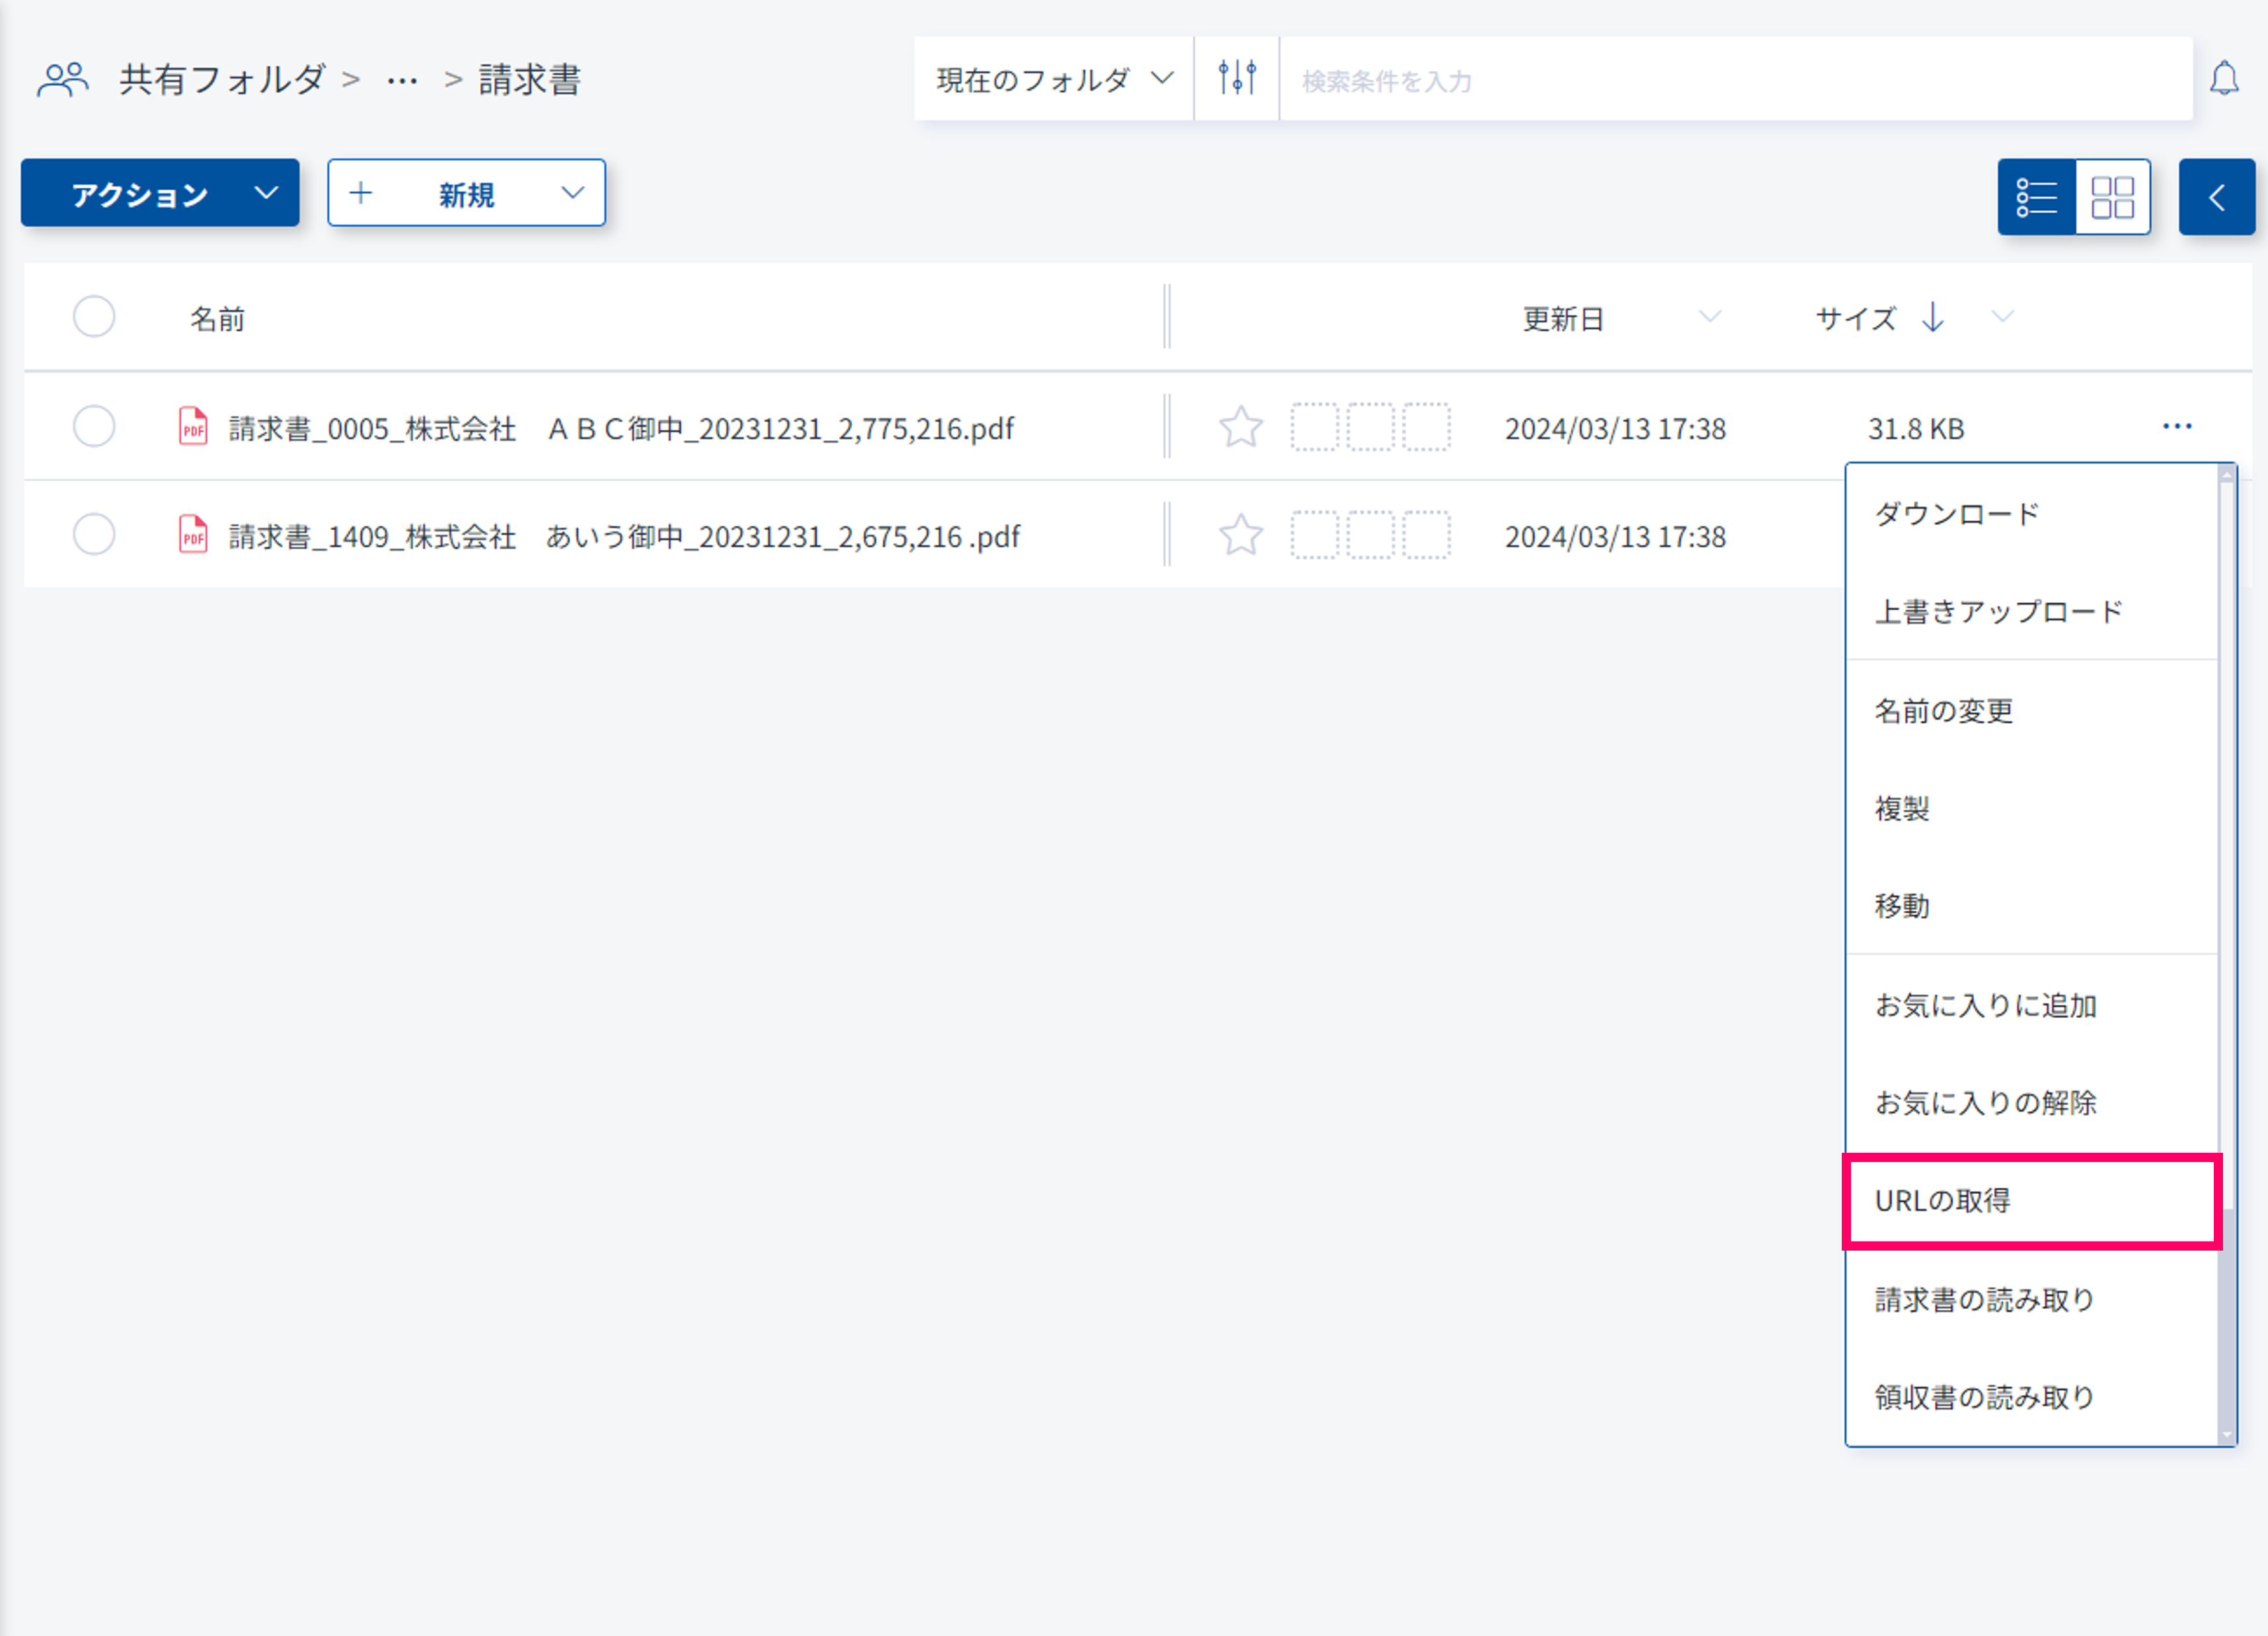Collapse the side panel arrow button
Viewport: 2268px width, 1636px height.
(x=2216, y=197)
